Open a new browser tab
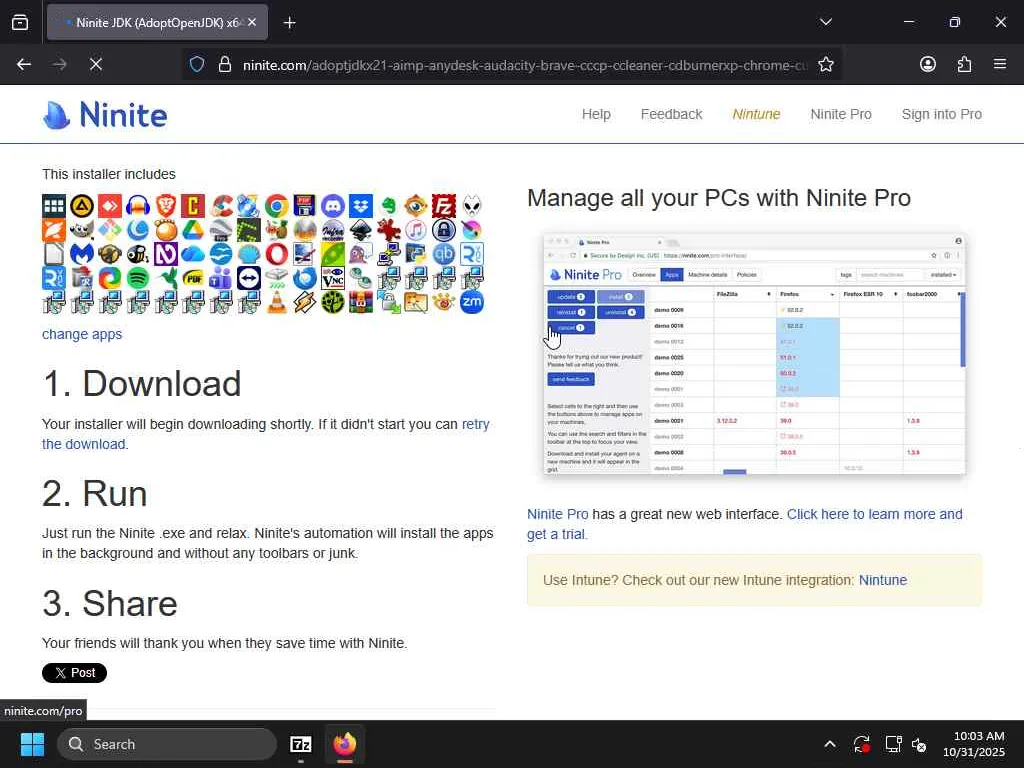 pyautogui.click(x=290, y=23)
